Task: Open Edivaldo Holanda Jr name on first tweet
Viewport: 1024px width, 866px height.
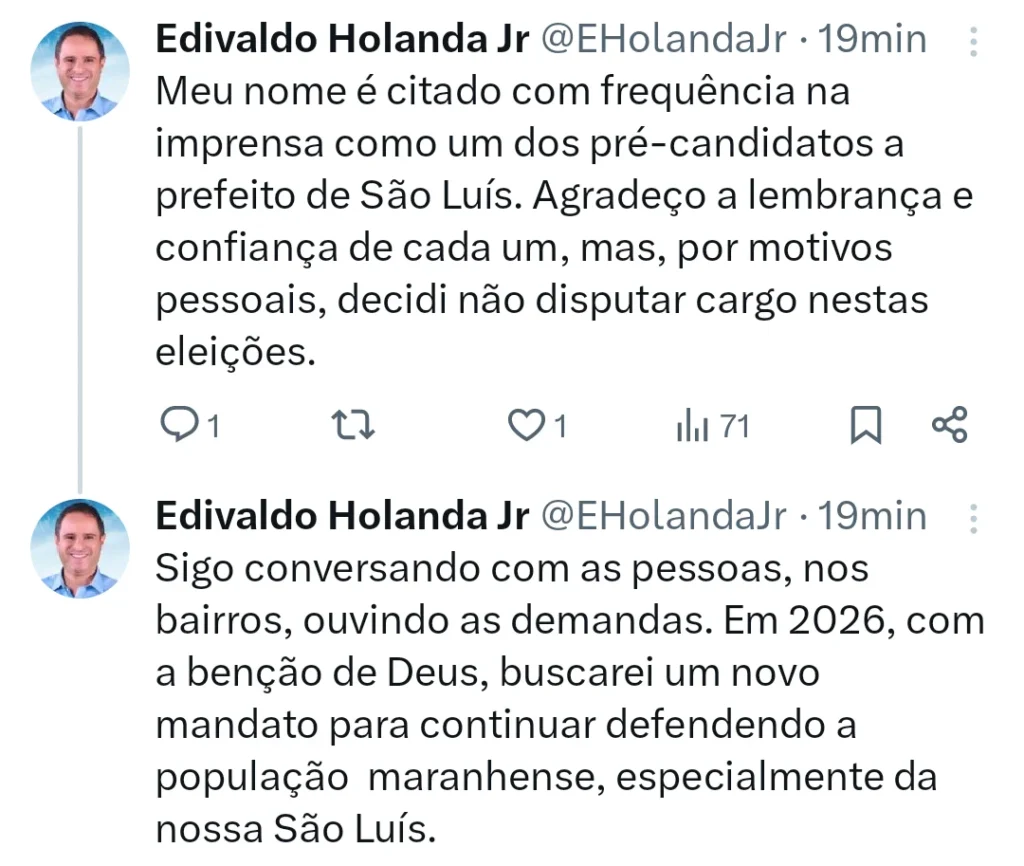Action: (x=342, y=40)
